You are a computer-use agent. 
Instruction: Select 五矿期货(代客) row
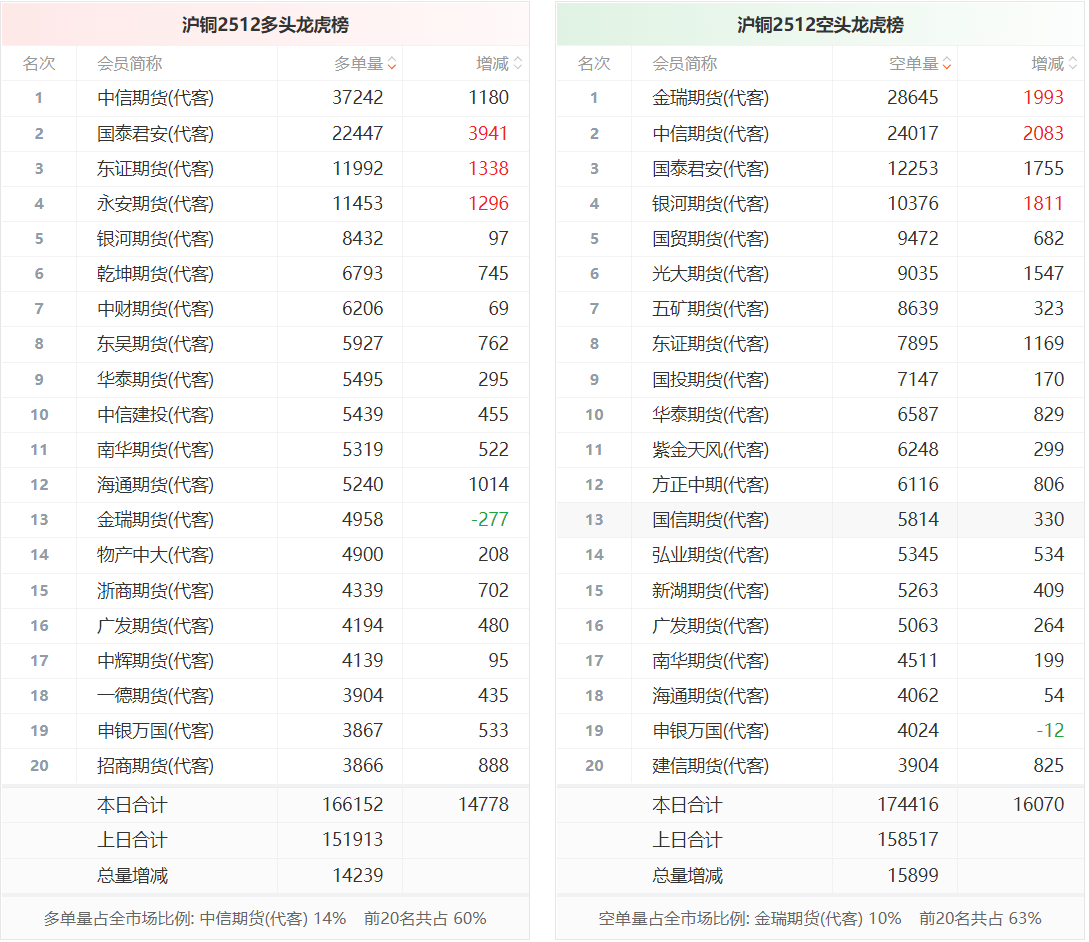point(820,308)
